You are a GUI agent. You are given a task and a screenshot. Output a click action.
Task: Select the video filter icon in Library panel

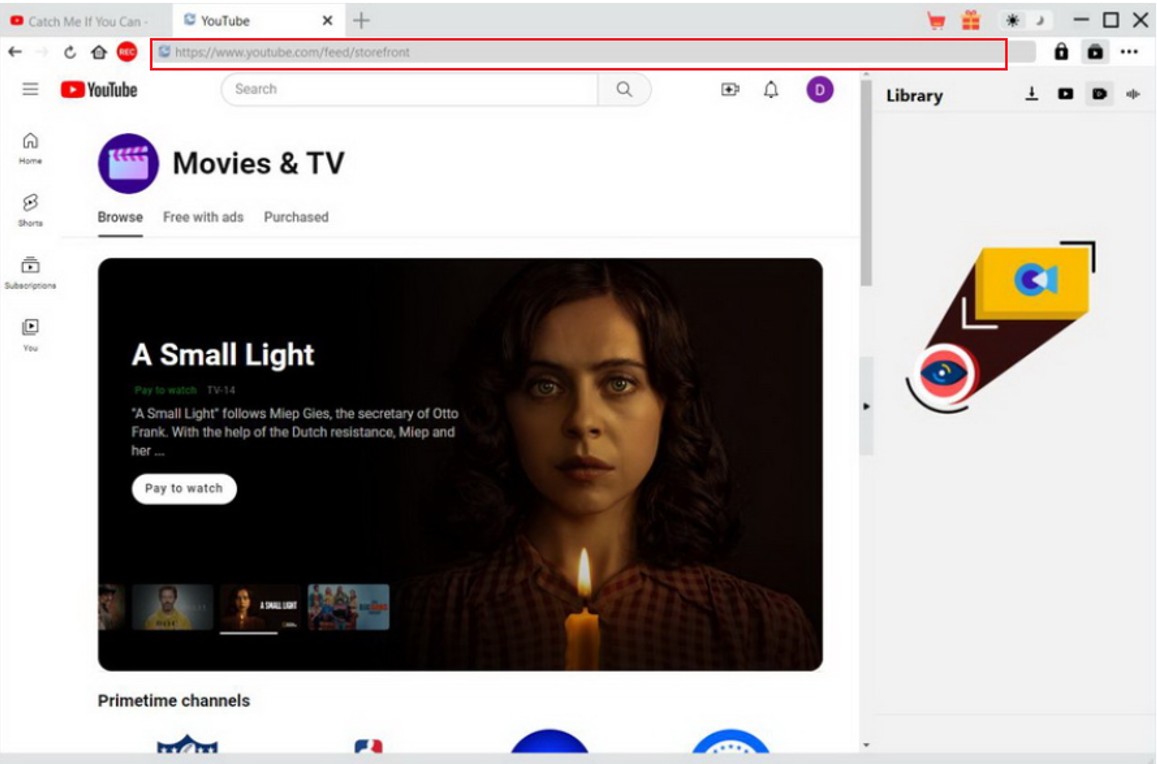1099,95
